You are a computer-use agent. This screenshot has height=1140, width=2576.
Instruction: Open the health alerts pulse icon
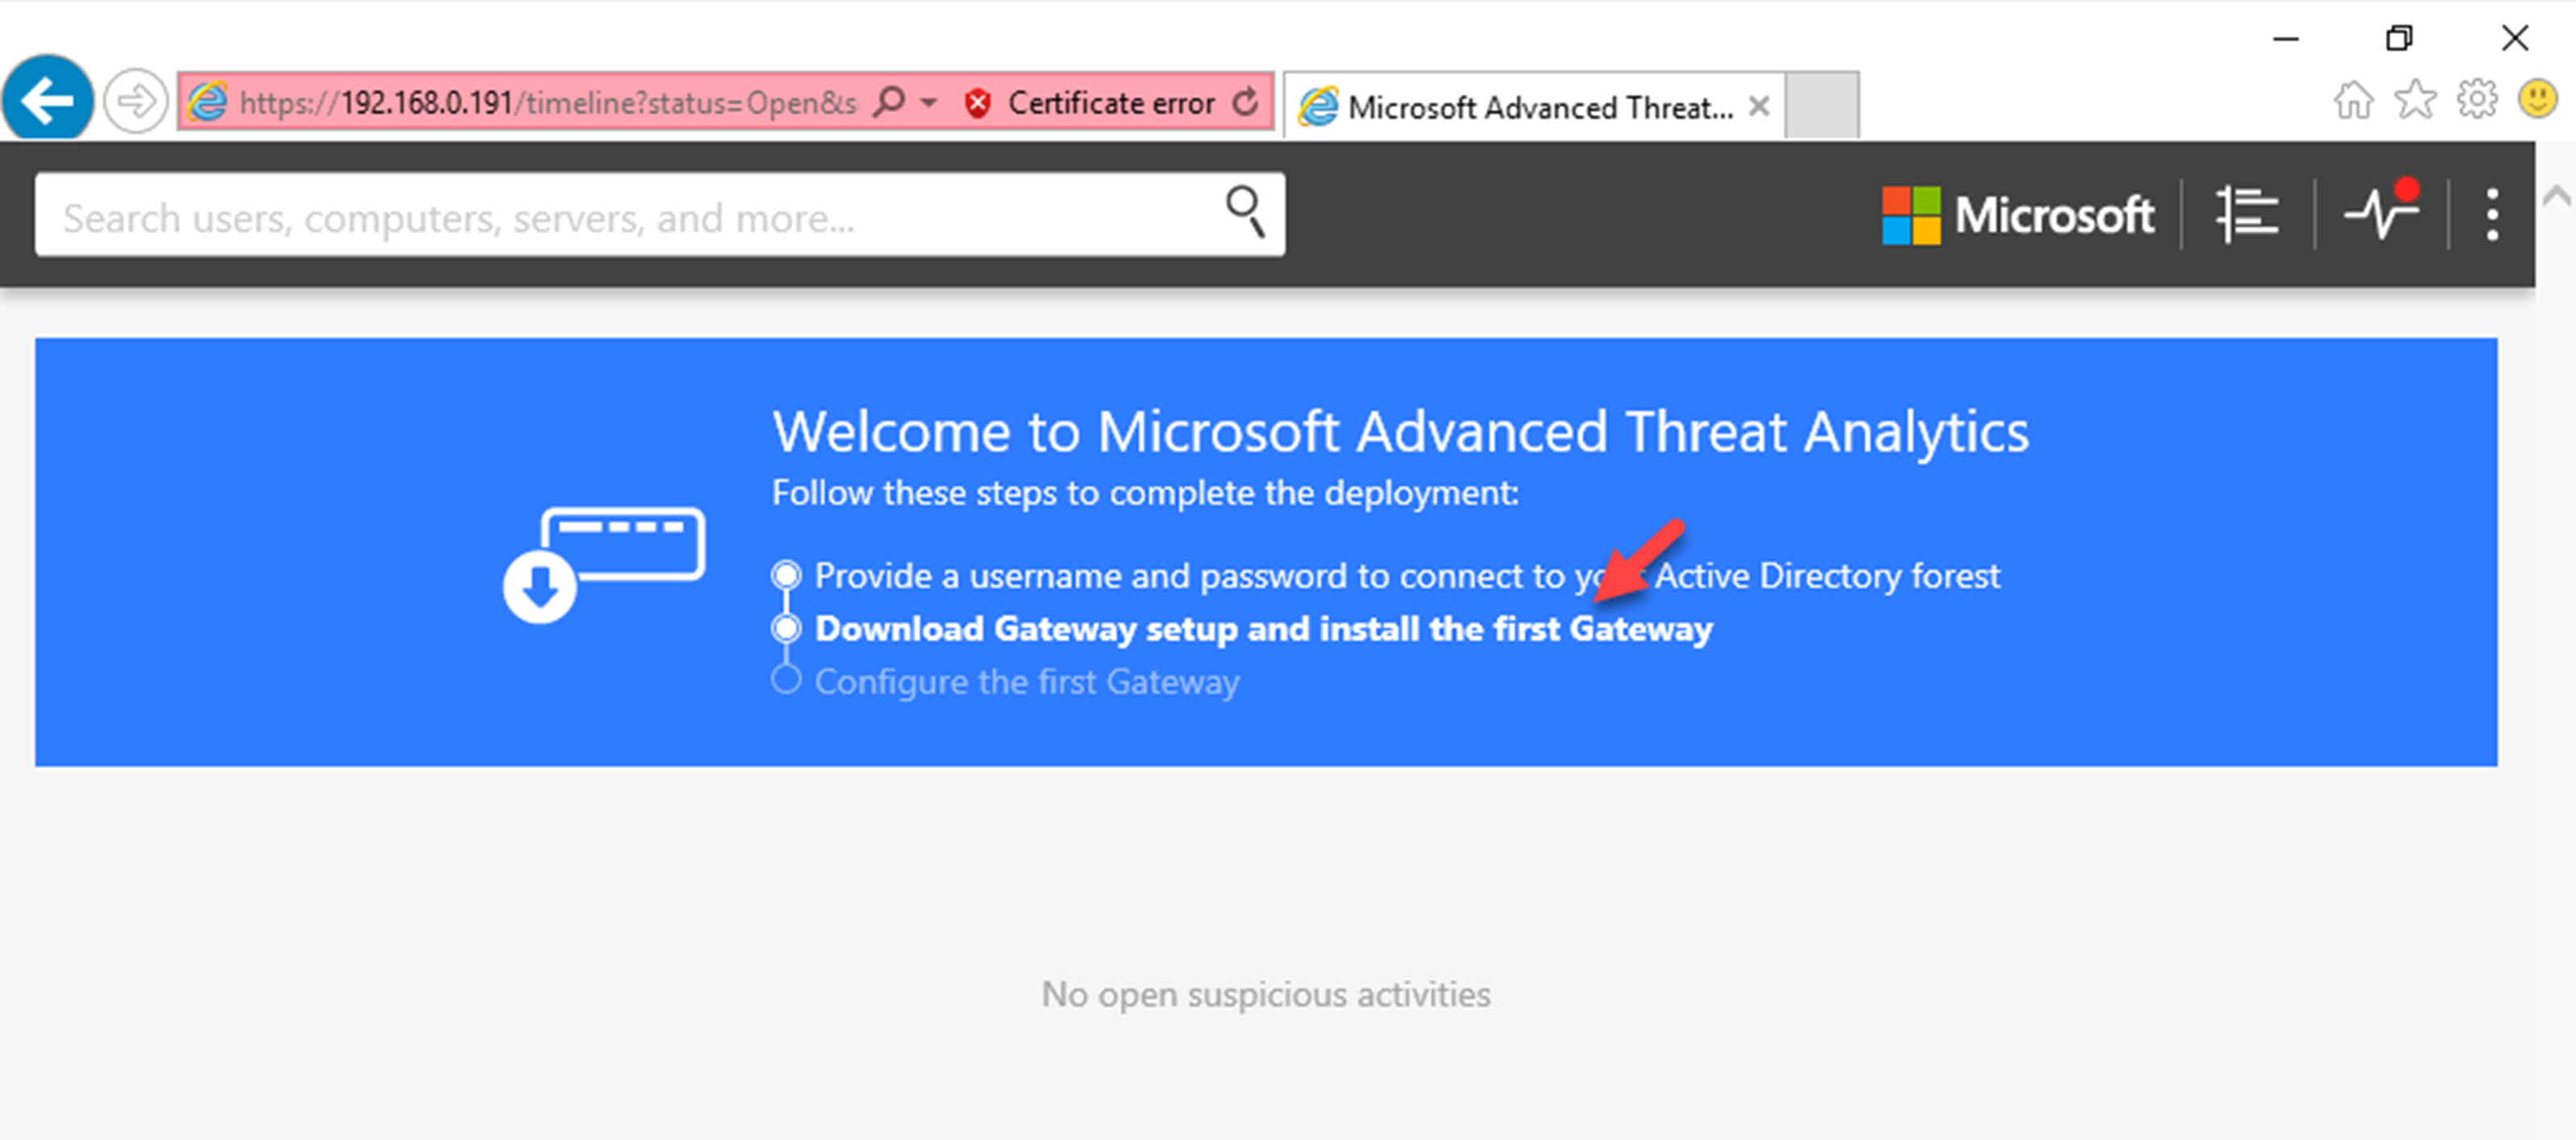point(2381,210)
